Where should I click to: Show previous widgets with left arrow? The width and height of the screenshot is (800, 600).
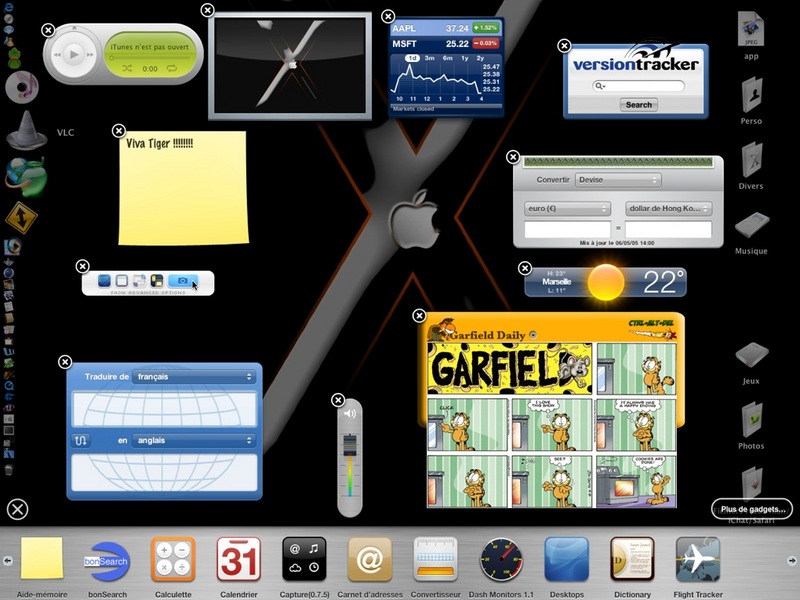click(x=8, y=561)
